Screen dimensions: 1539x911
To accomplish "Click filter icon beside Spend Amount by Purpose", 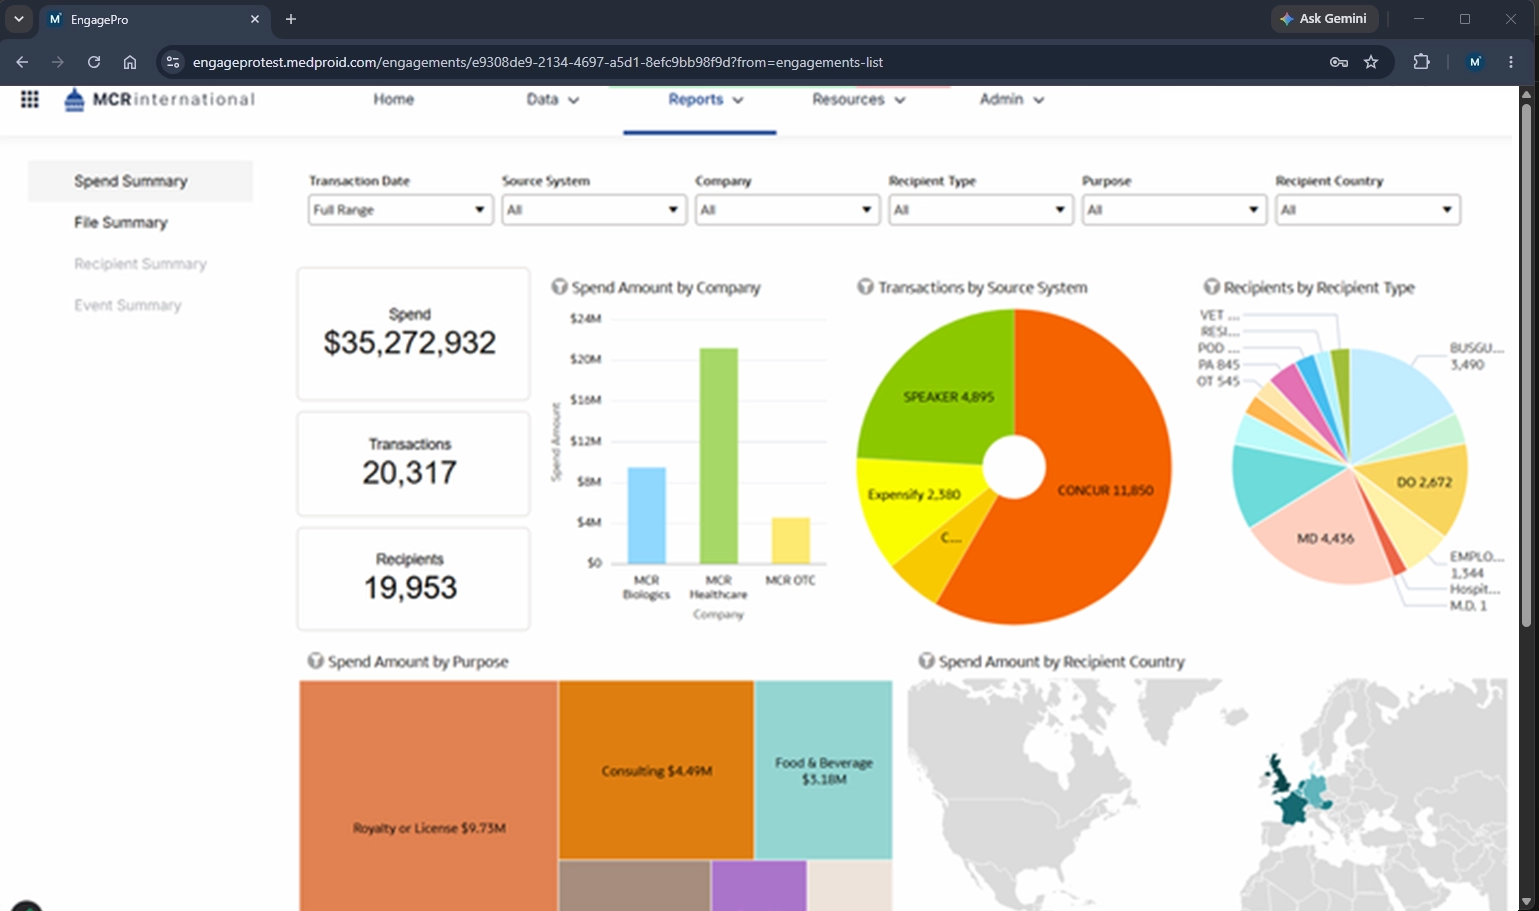I will tap(316, 661).
